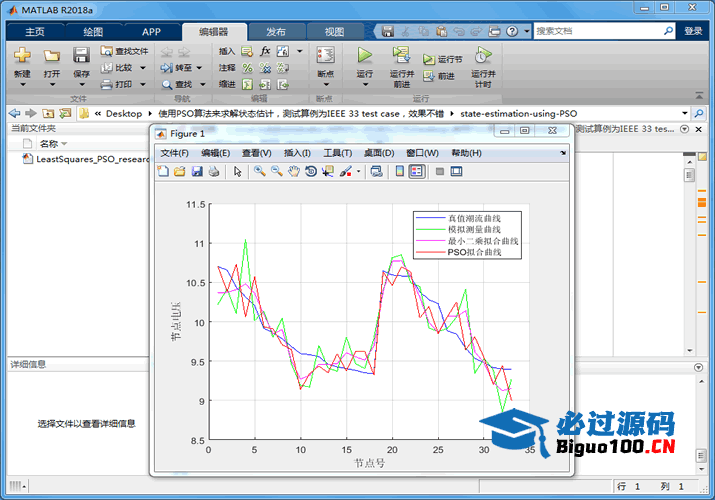Image resolution: width=715 pixels, height=500 pixels.
Task: Toggle the insert colorbar button
Action: pyautogui.click(x=399, y=171)
